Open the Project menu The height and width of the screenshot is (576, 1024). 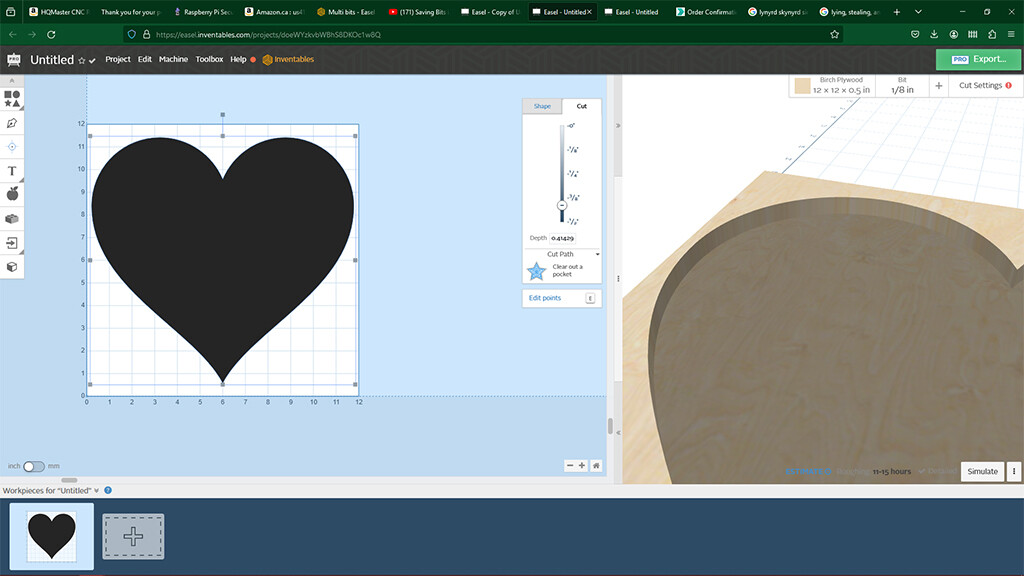118,59
